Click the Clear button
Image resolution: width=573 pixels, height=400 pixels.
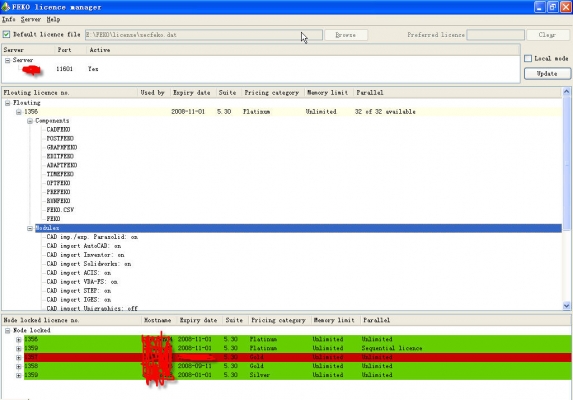pyautogui.click(x=547, y=35)
